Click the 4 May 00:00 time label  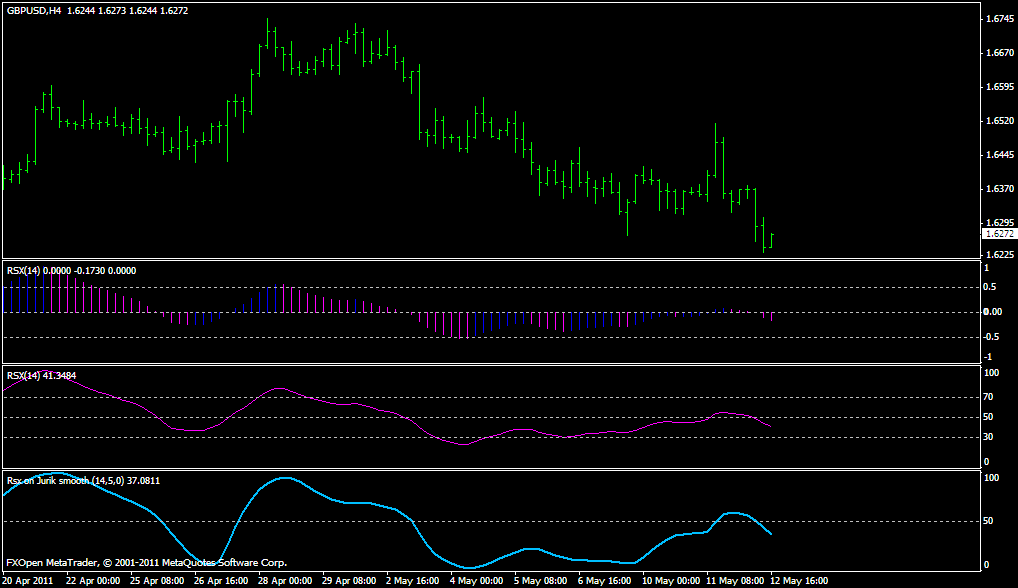point(477,580)
